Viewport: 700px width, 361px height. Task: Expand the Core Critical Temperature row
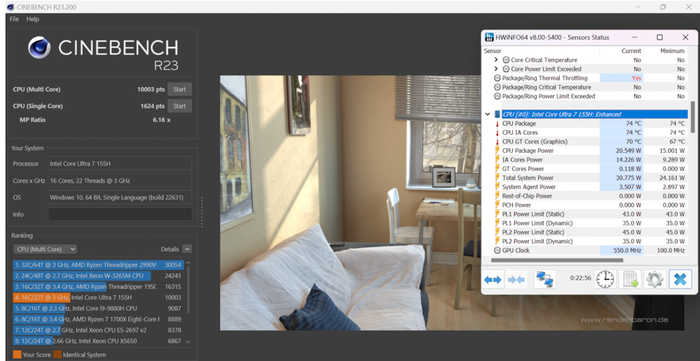496,60
